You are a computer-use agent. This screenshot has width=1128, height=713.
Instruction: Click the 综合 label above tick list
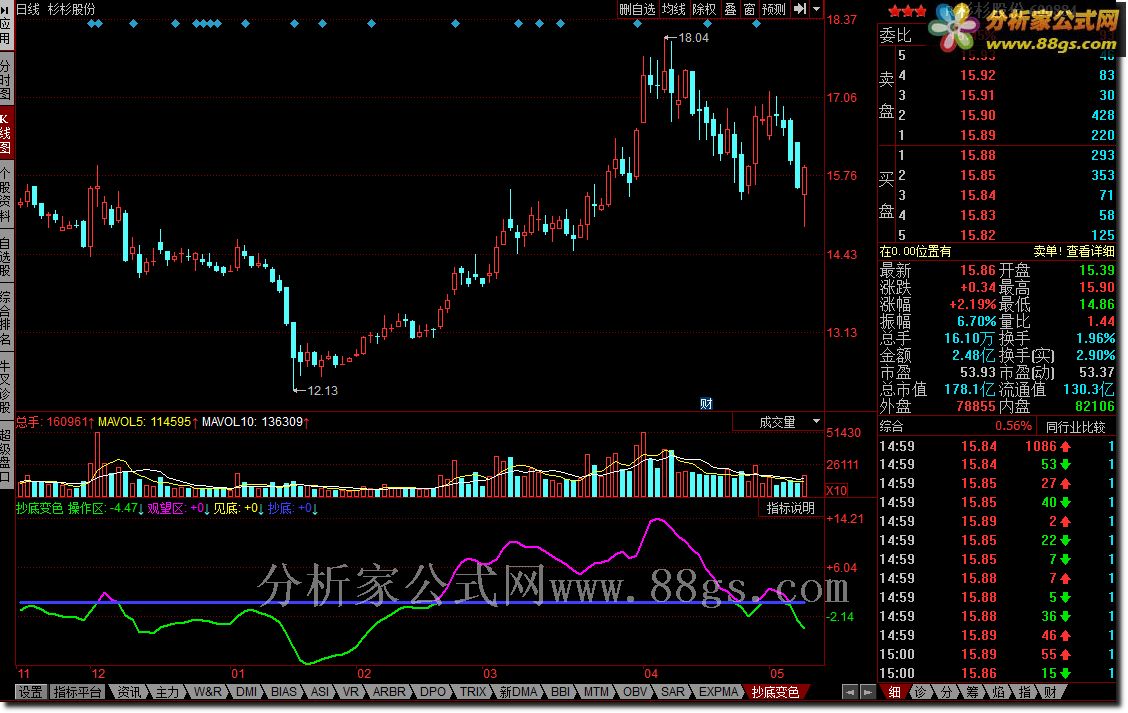[x=892, y=427]
